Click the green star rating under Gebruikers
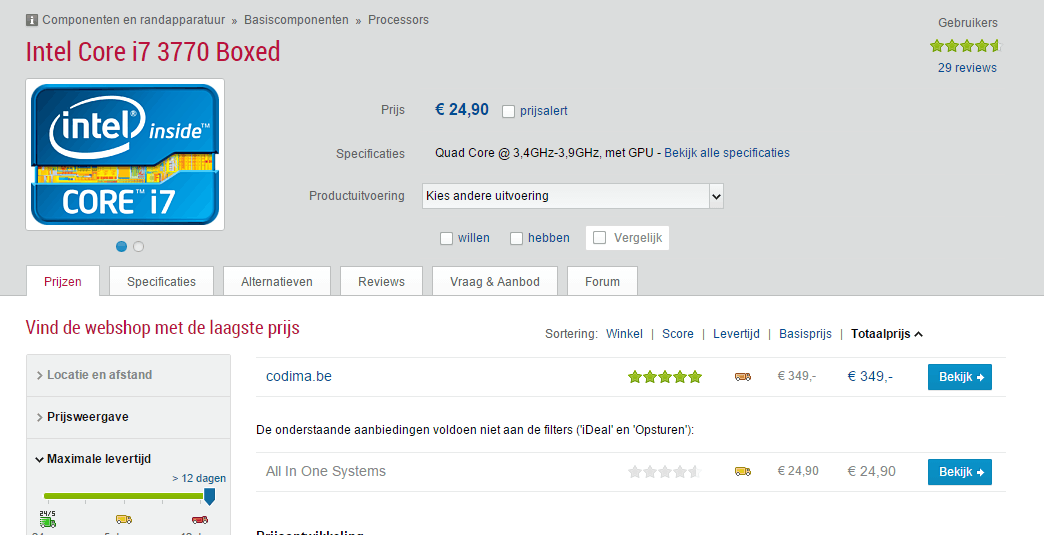1044x535 pixels. (x=966, y=46)
